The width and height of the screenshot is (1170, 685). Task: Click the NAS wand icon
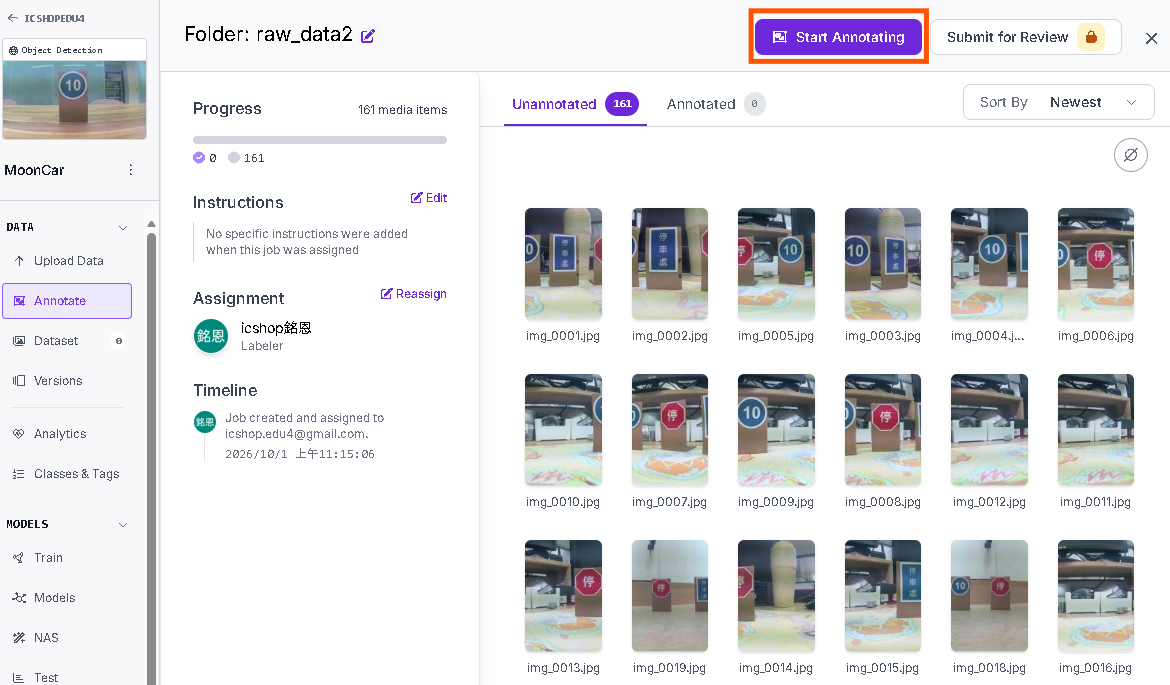19,637
